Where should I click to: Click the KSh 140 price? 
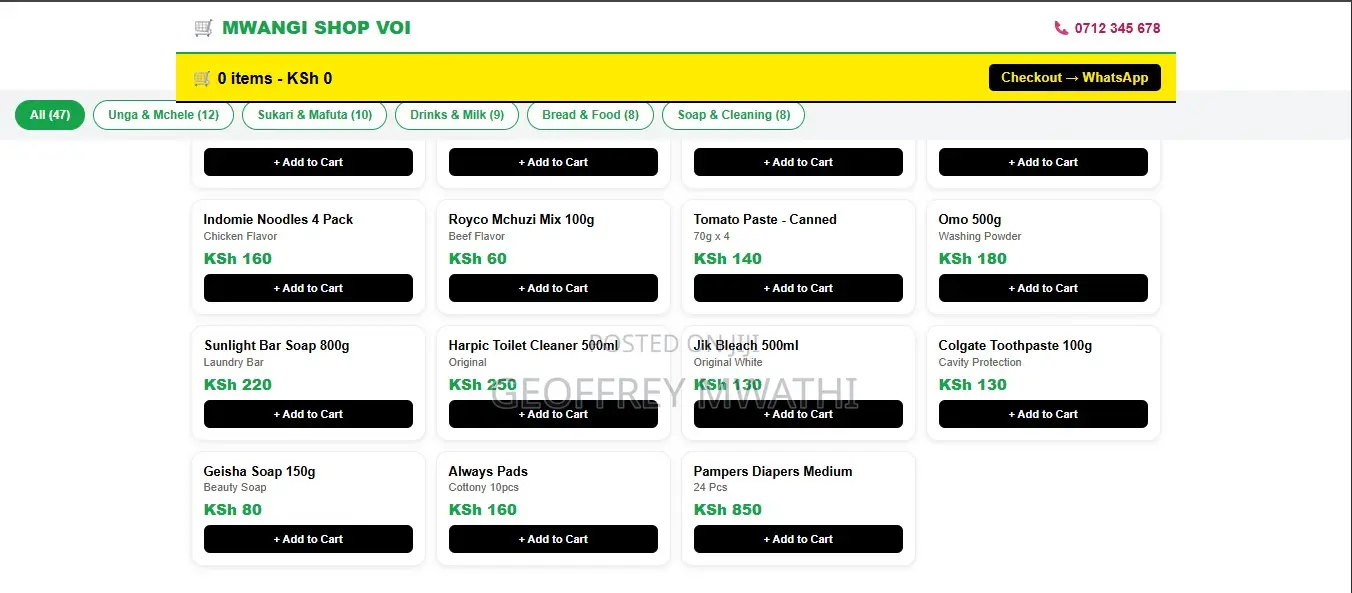(x=728, y=259)
